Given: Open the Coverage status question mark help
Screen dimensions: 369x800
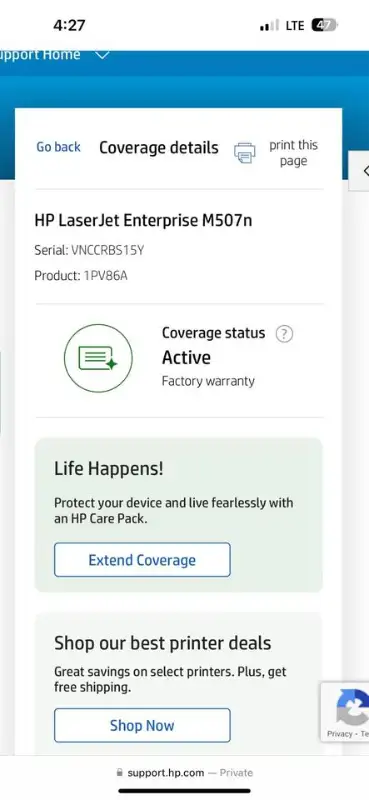Looking at the screenshot, I should [284, 334].
